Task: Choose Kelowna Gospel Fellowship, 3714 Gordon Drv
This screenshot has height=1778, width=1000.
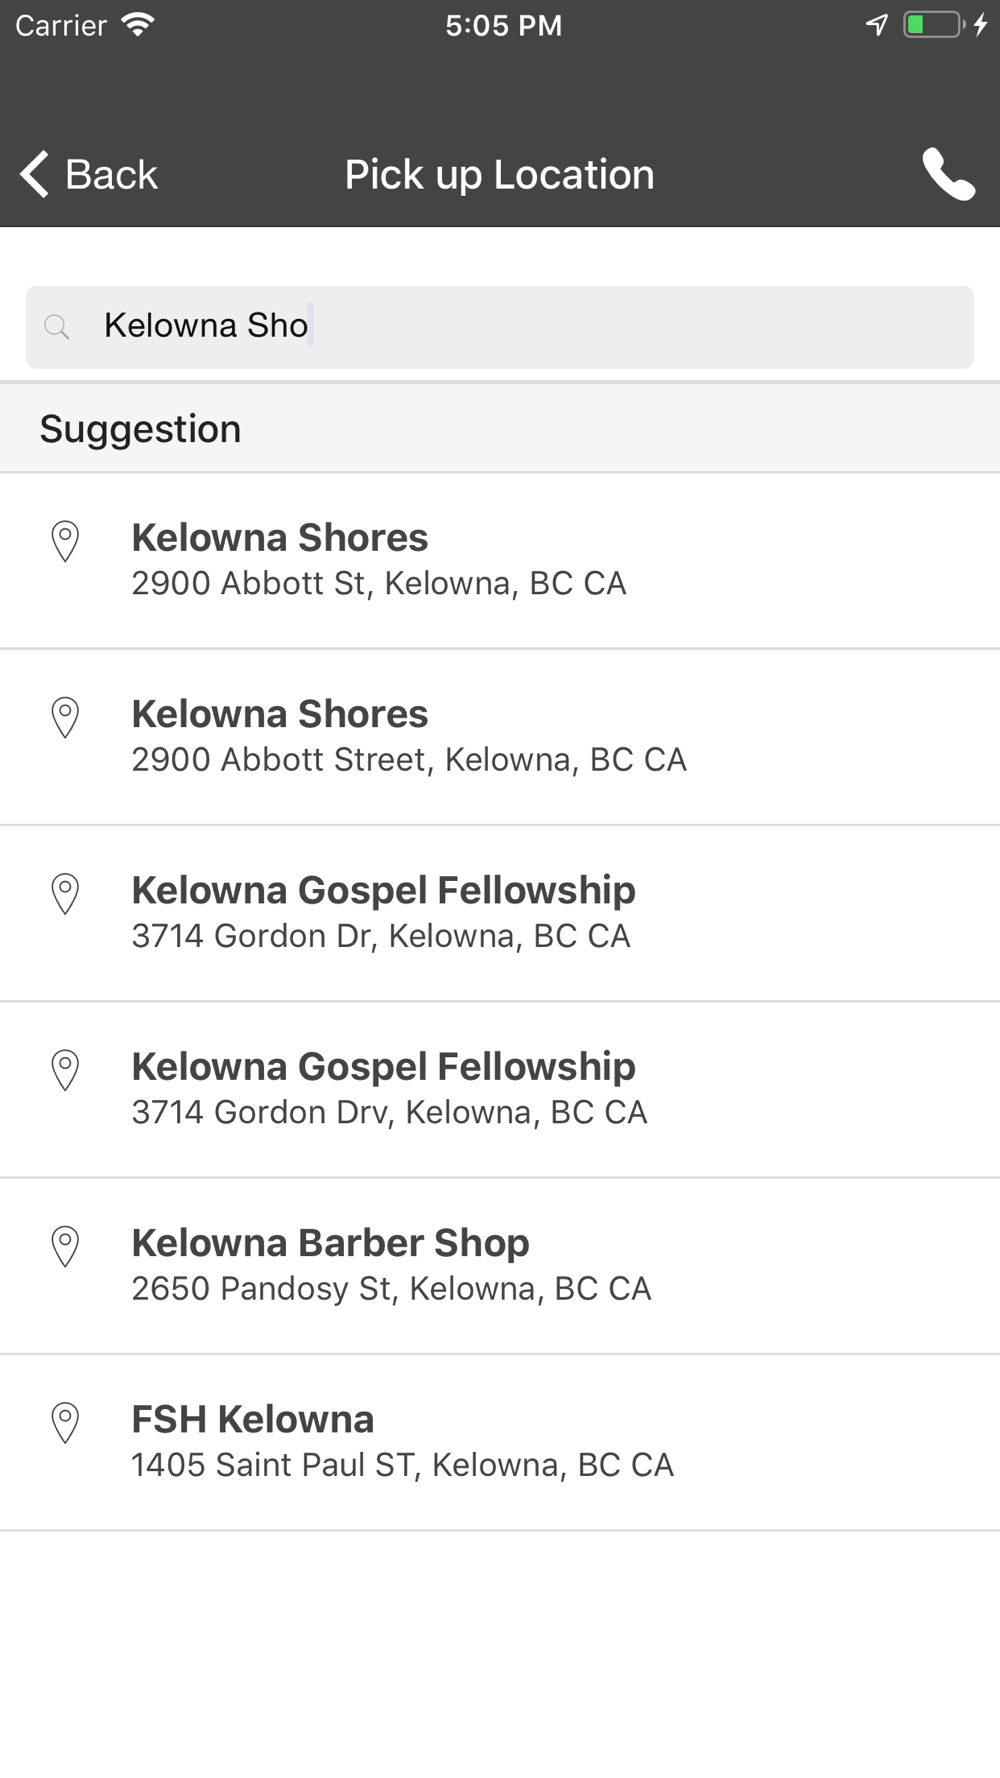Action: click(500, 1090)
